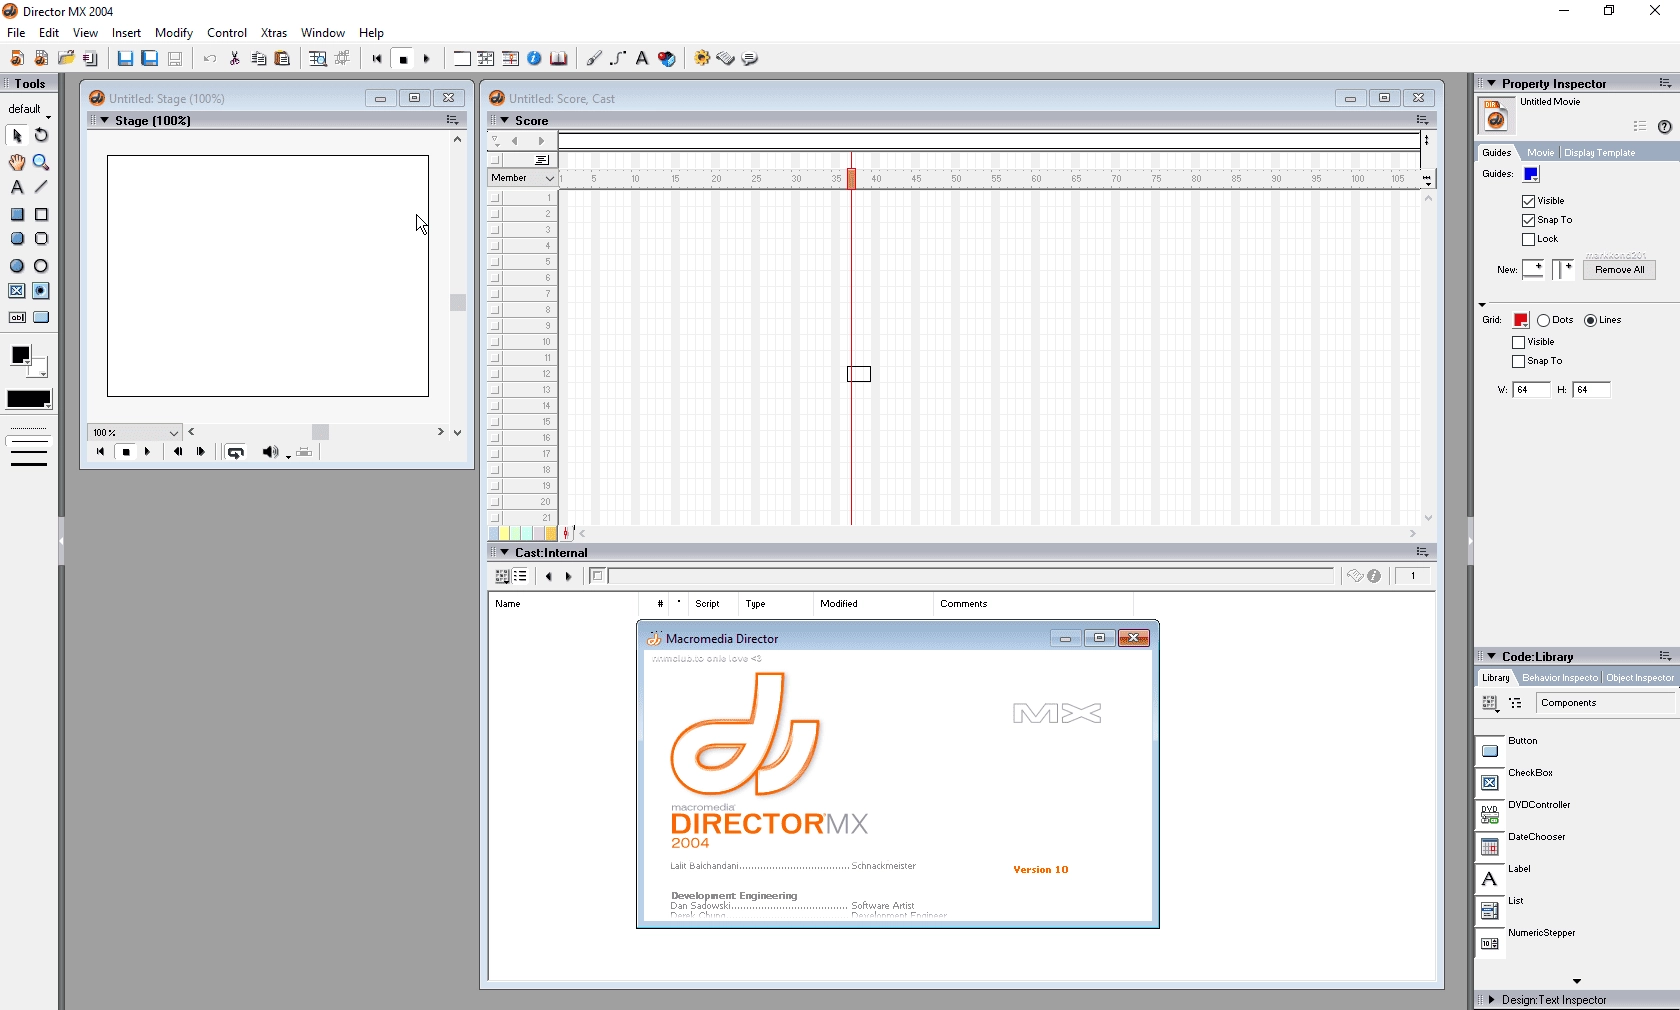Switch to the Display Template tab
Image resolution: width=1680 pixels, height=1010 pixels.
tap(1600, 153)
